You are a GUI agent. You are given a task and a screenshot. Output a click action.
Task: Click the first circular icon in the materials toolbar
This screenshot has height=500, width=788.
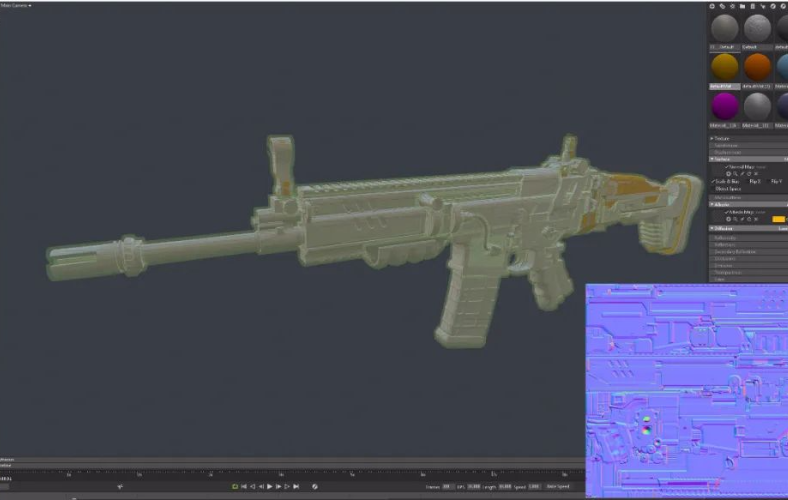click(x=712, y=6)
